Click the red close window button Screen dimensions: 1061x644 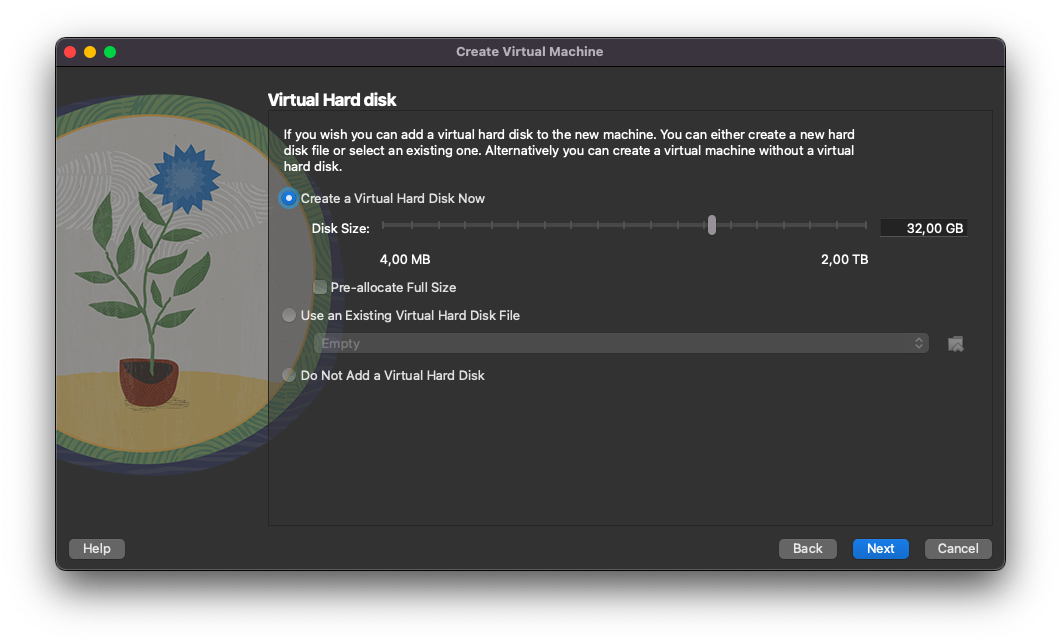pos(70,52)
